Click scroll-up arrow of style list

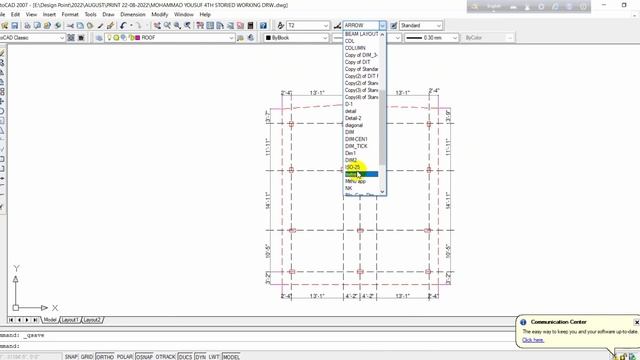(x=382, y=35)
